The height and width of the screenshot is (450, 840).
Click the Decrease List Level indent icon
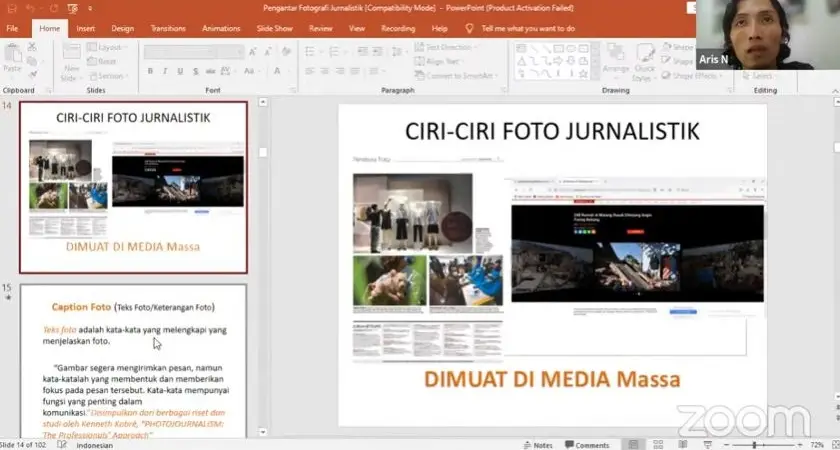pyautogui.click(x=363, y=52)
